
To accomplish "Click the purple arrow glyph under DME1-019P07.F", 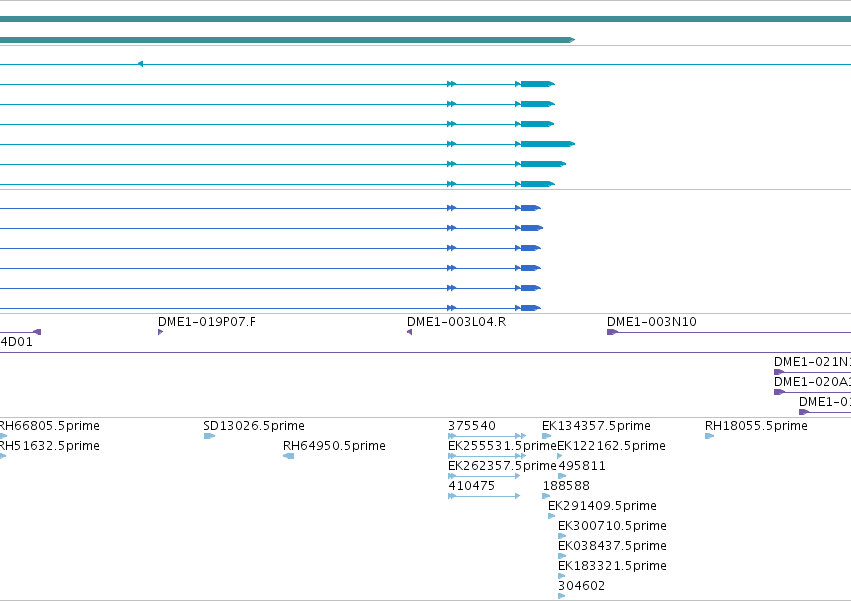I will pos(161,332).
